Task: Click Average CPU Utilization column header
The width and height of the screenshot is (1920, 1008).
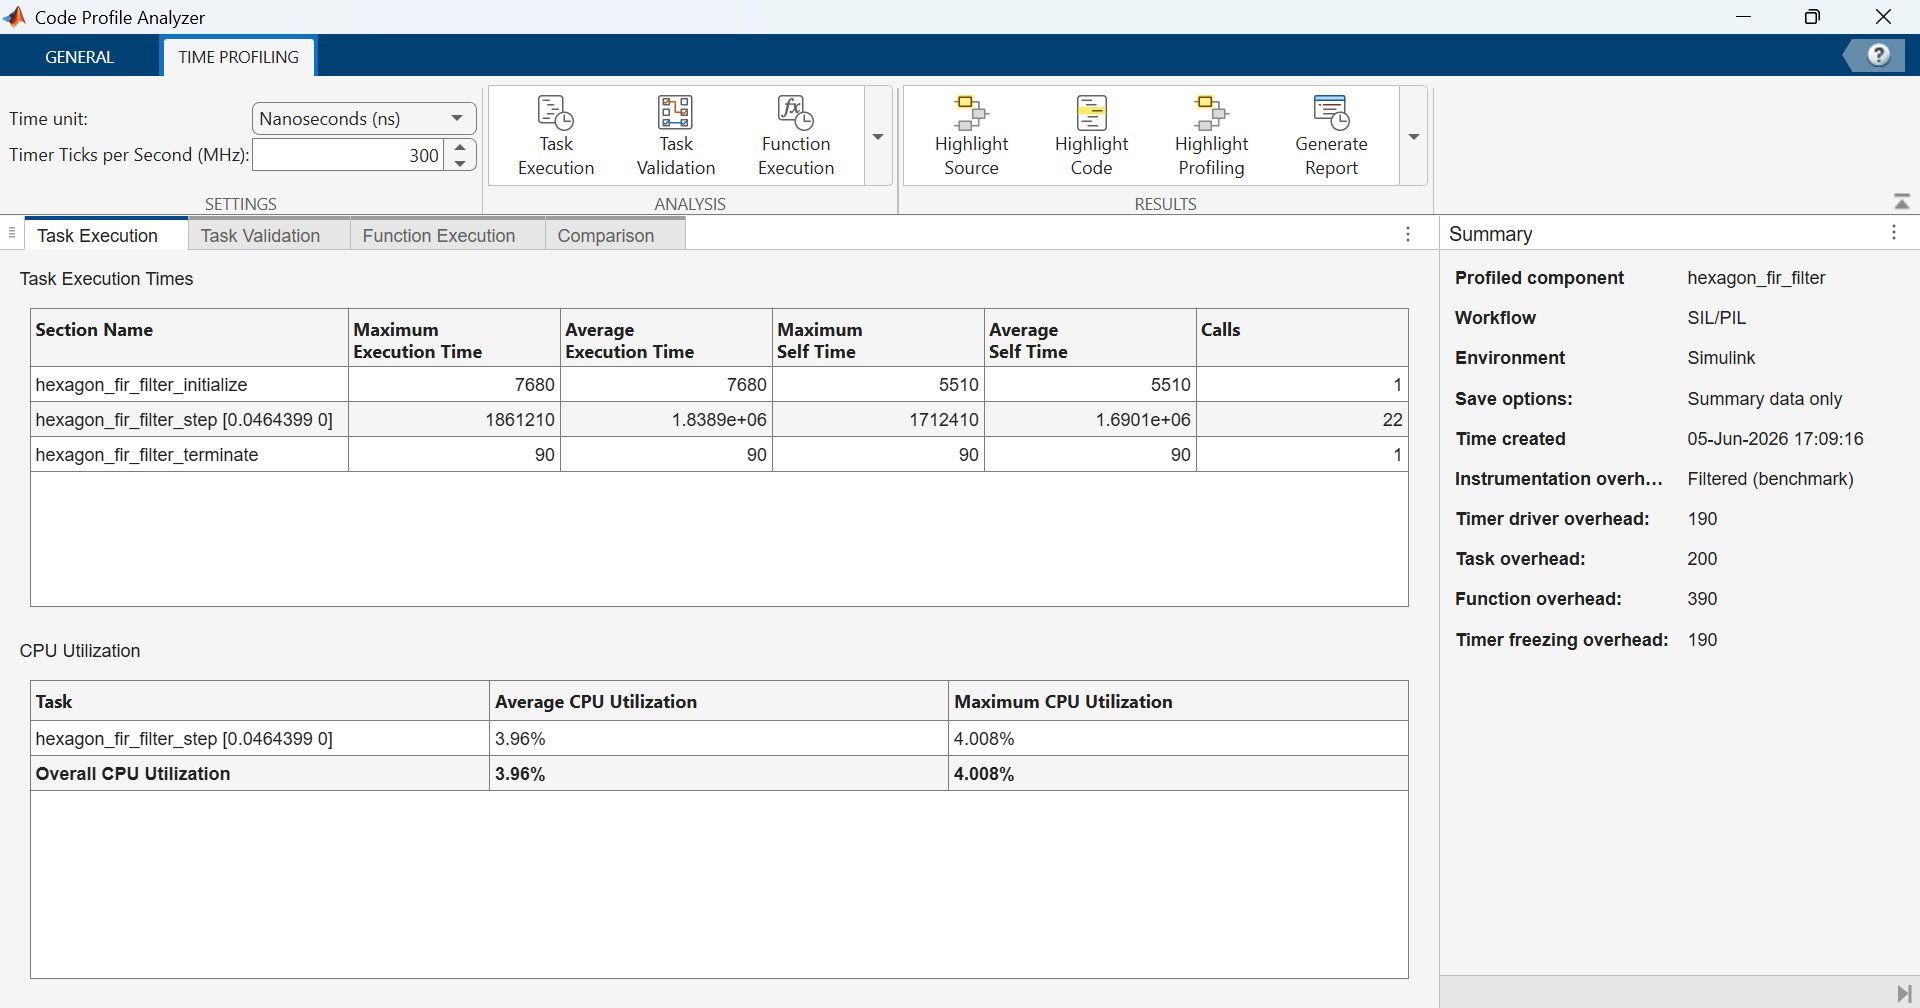Action: [719, 701]
